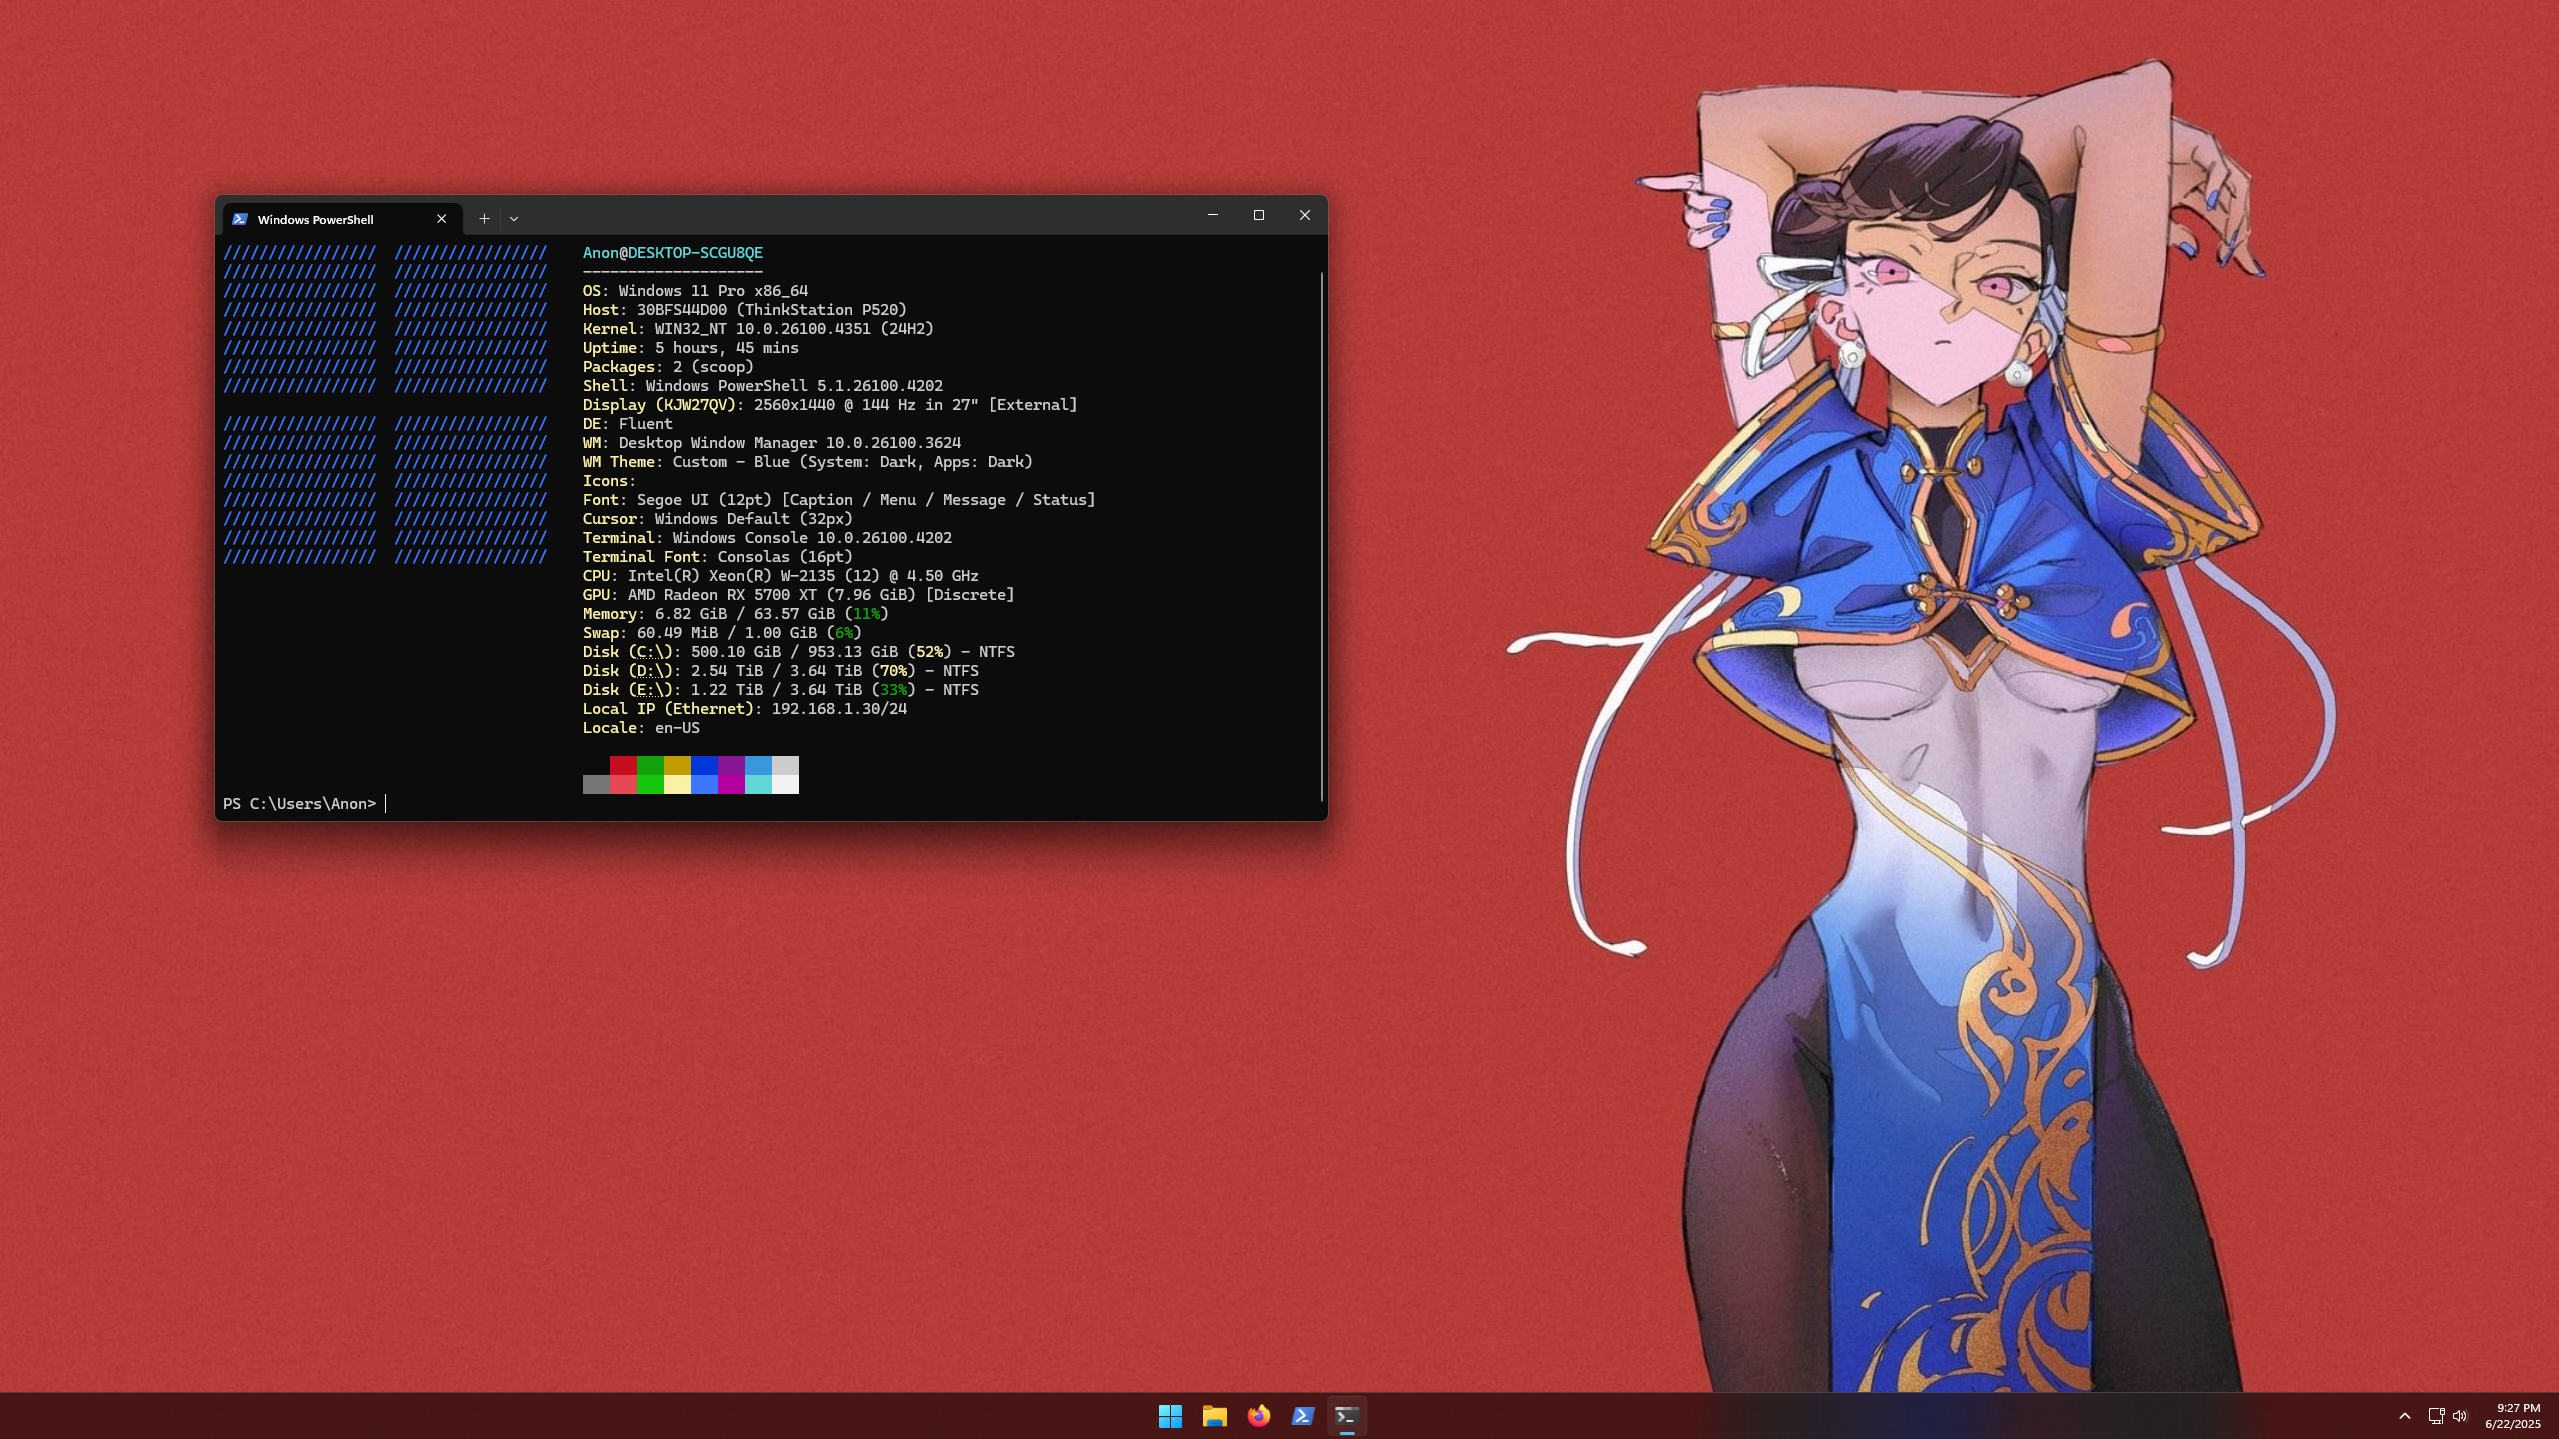Click the yellow color block
The height and width of the screenshot is (1439, 2559).
(x=677, y=766)
